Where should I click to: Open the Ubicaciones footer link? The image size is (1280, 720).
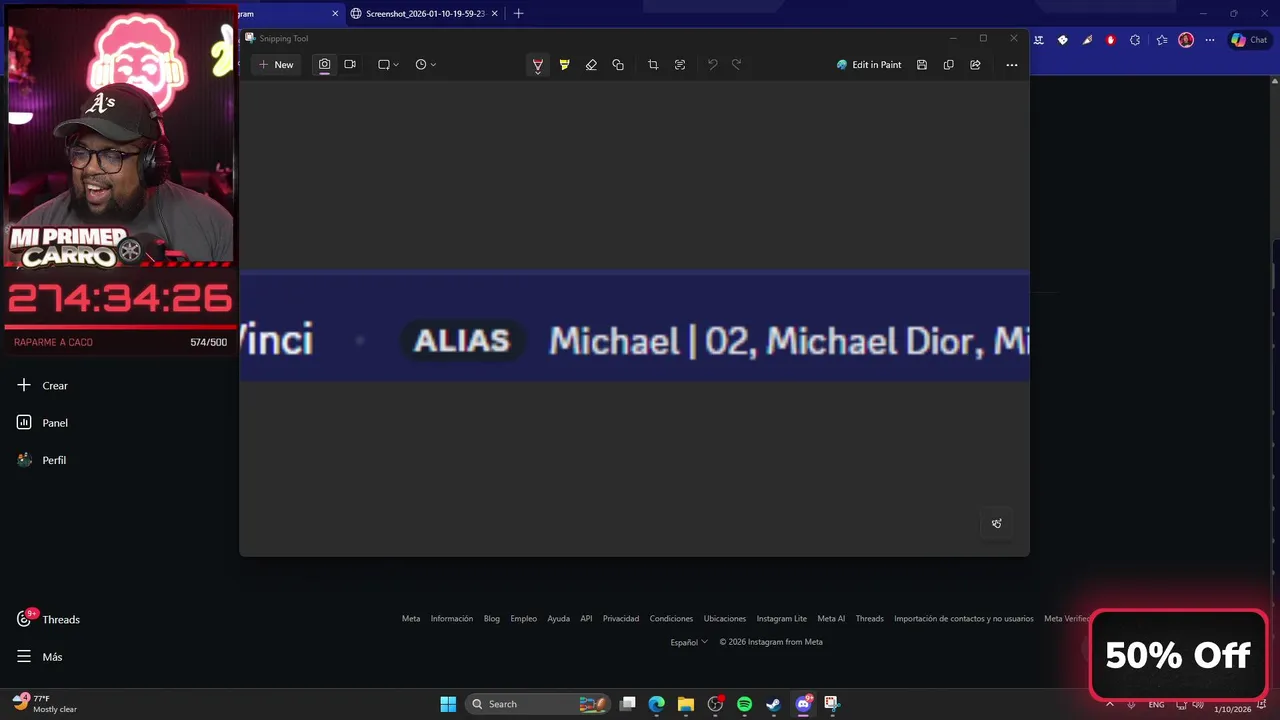[725, 619]
